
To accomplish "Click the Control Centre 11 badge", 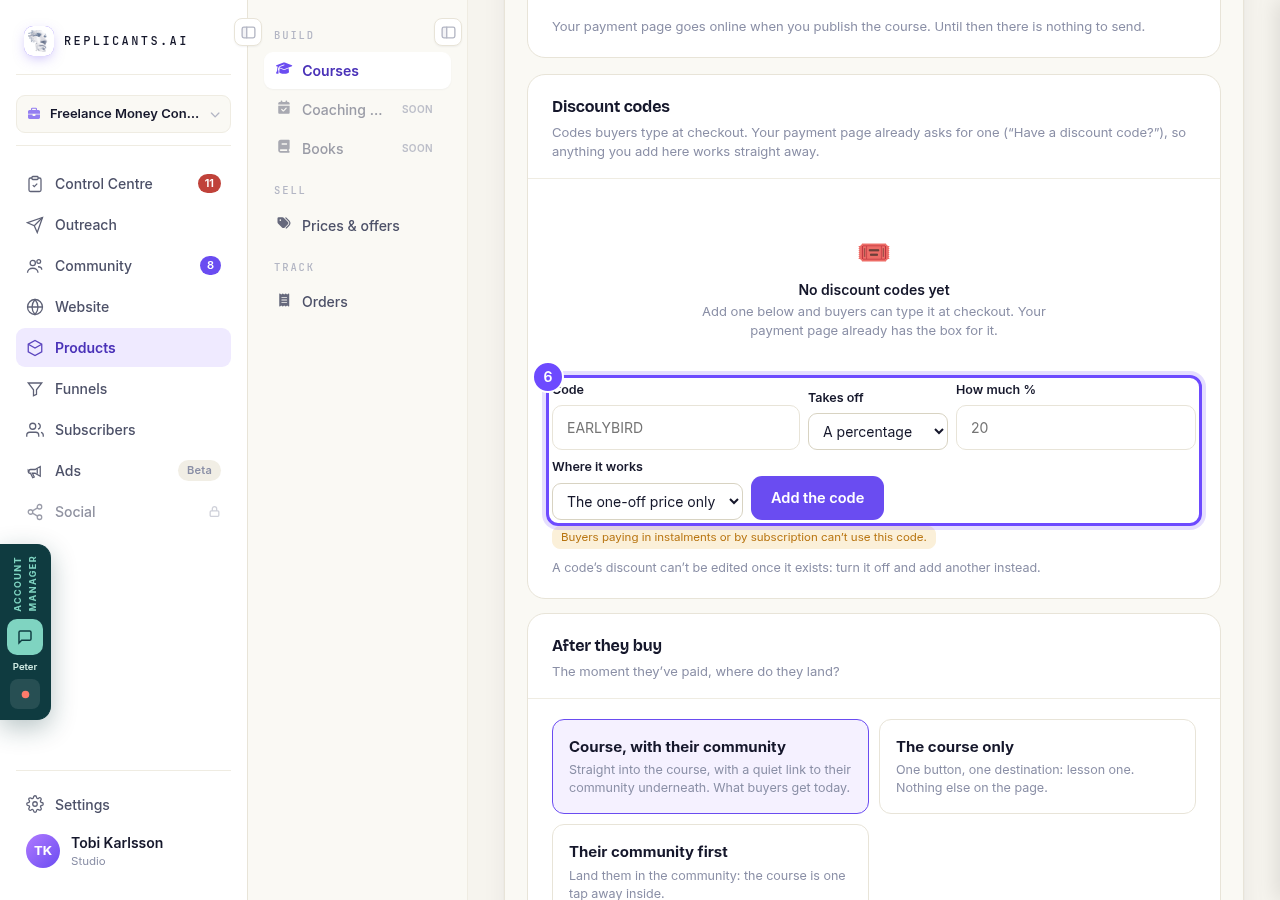I will click(x=209, y=184).
